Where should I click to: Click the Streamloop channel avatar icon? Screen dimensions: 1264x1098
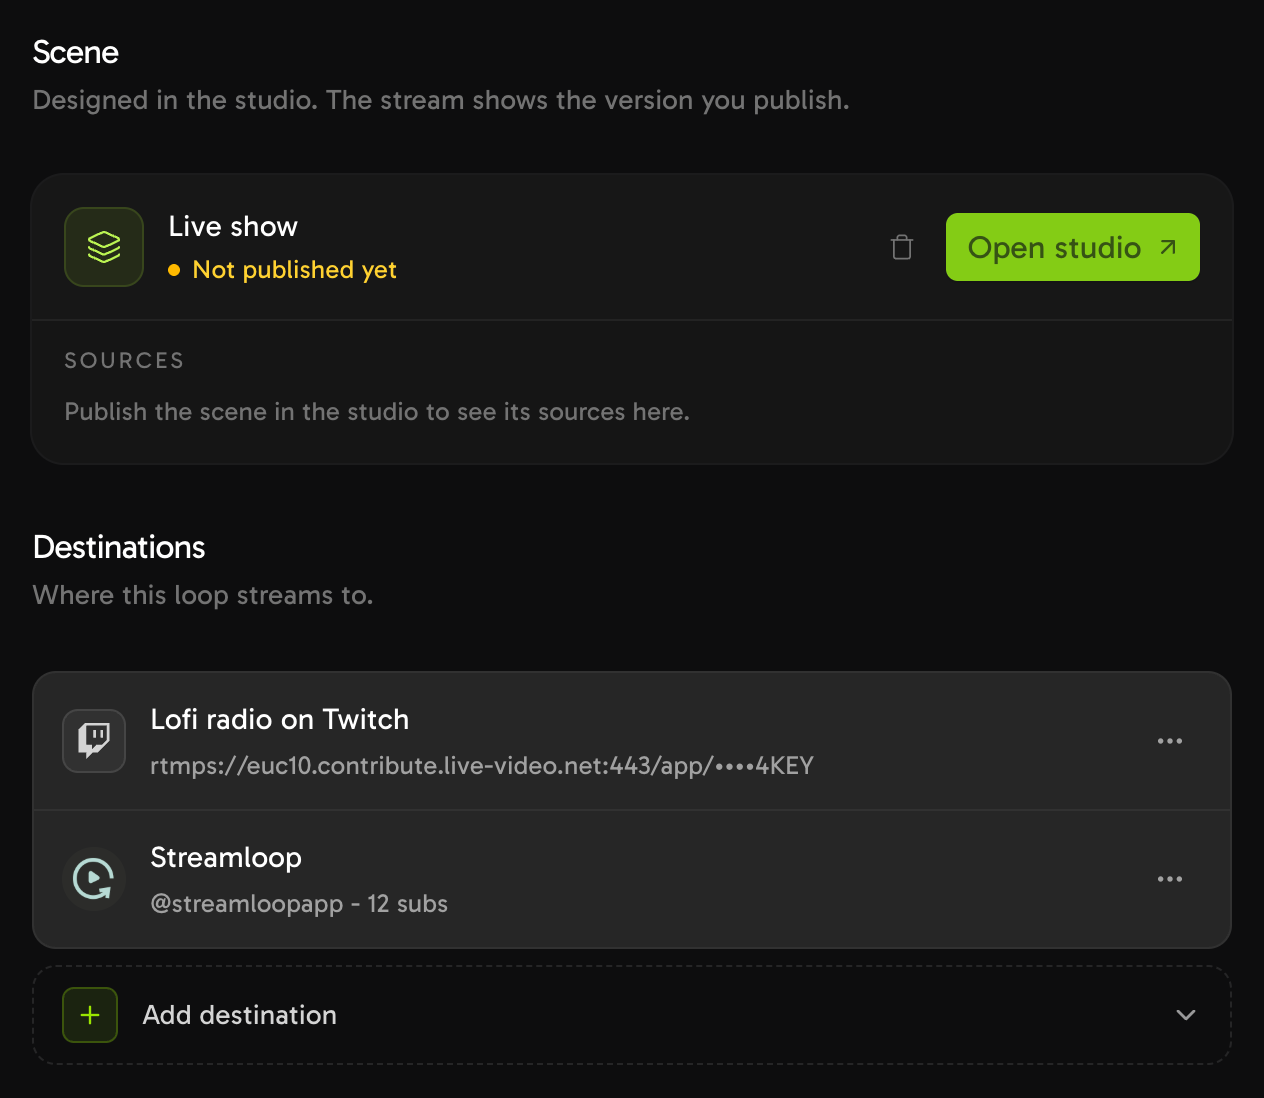pos(94,879)
